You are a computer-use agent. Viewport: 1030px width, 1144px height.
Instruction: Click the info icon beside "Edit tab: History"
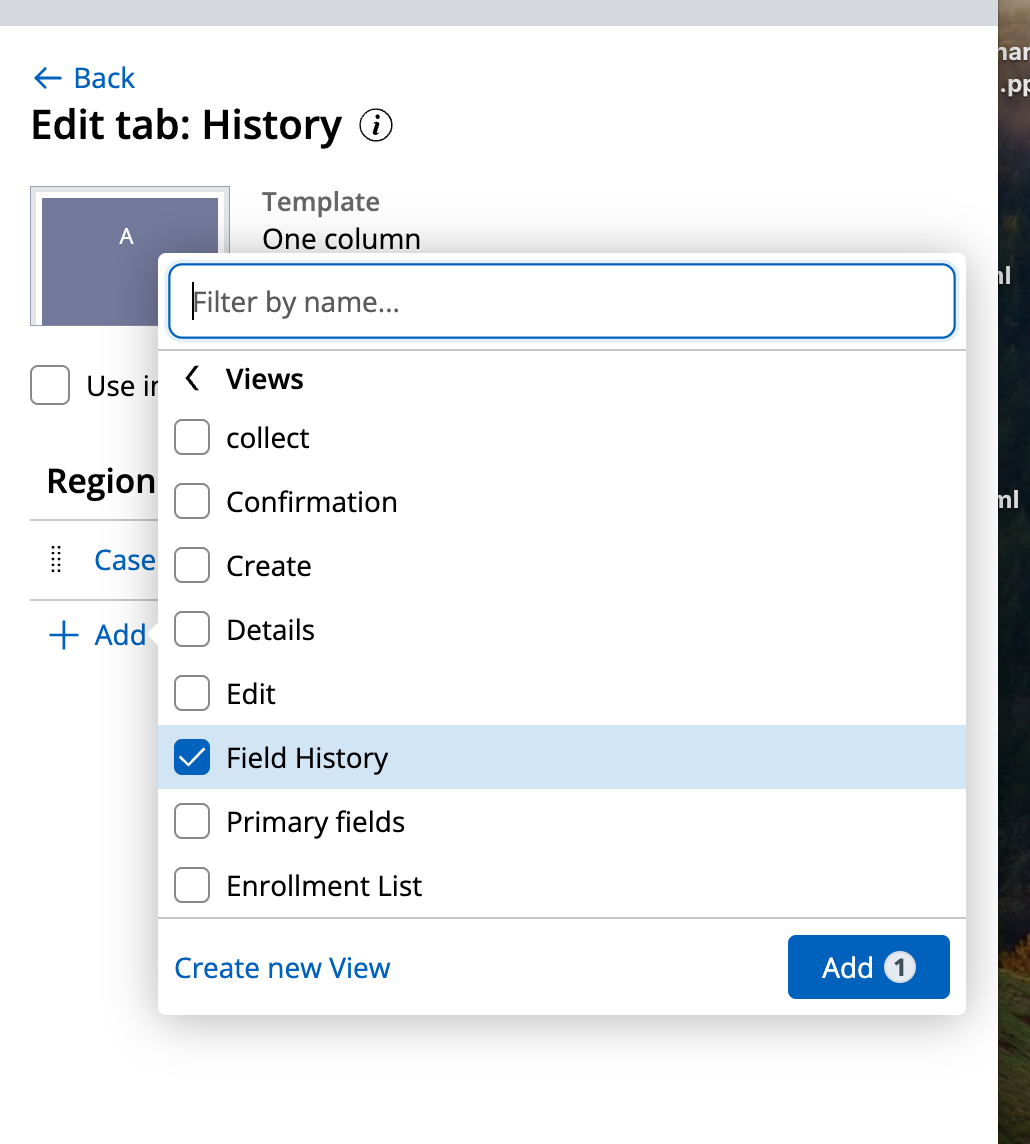pos(375,125)
